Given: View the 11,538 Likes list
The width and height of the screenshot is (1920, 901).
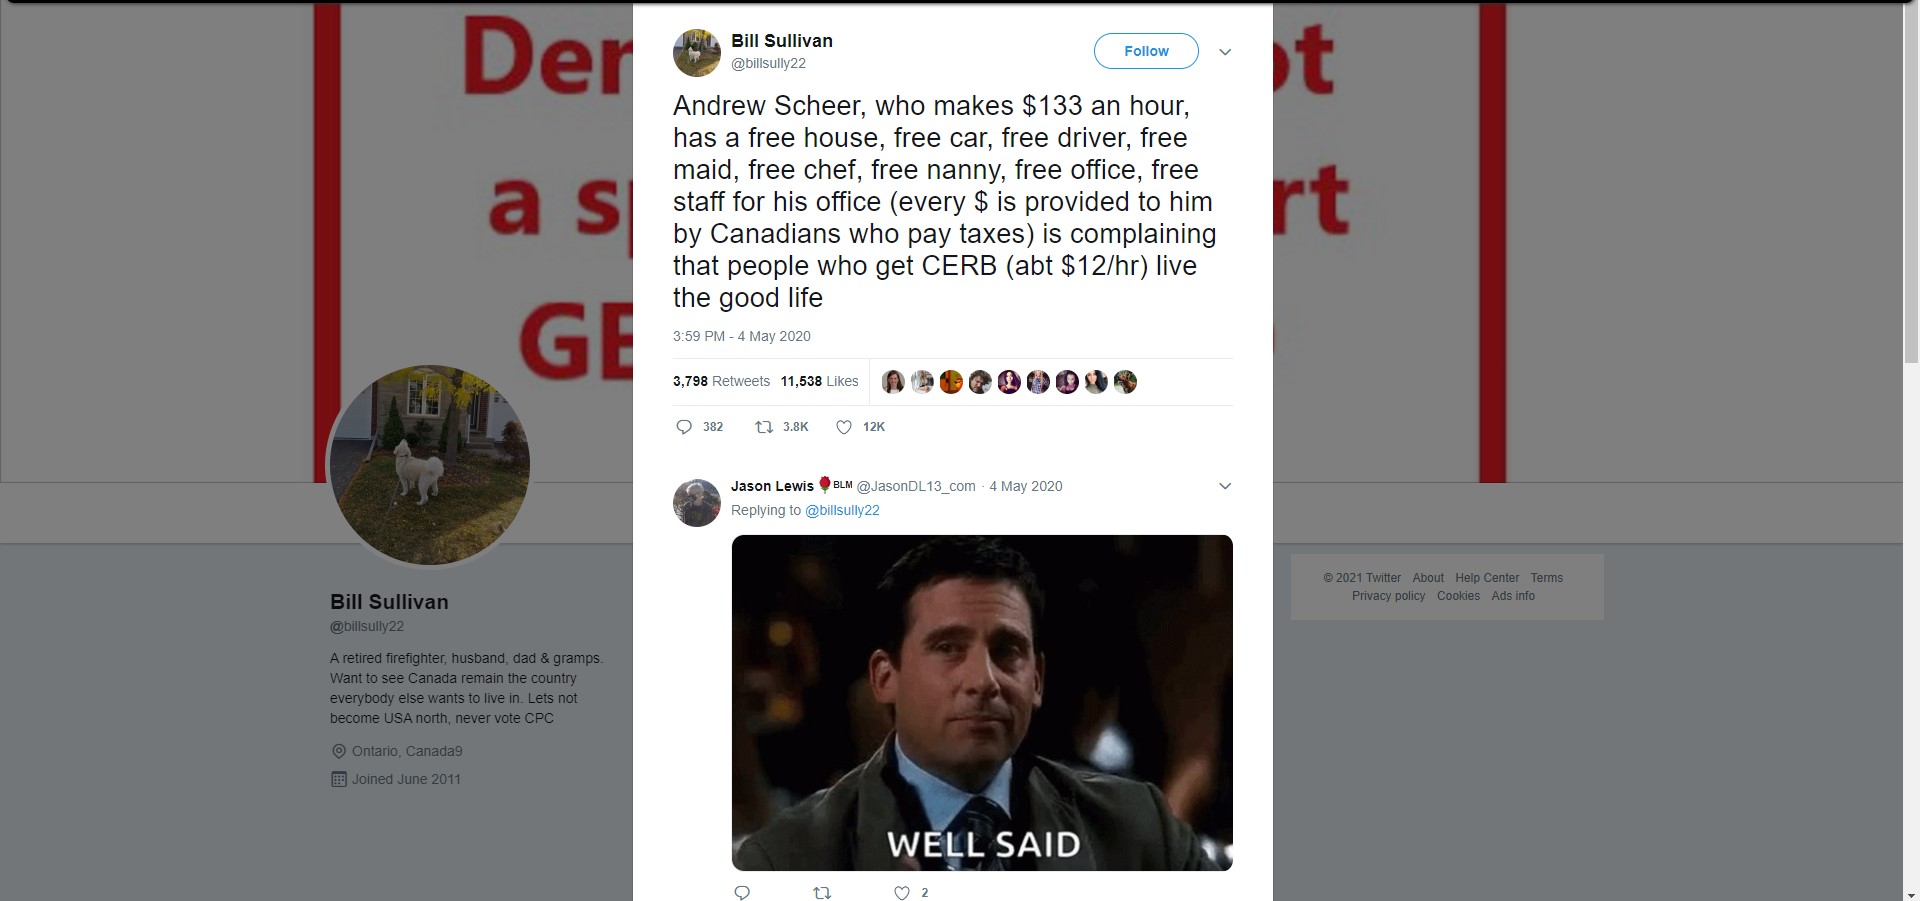Looking at the screenshot, I should 819,381.
